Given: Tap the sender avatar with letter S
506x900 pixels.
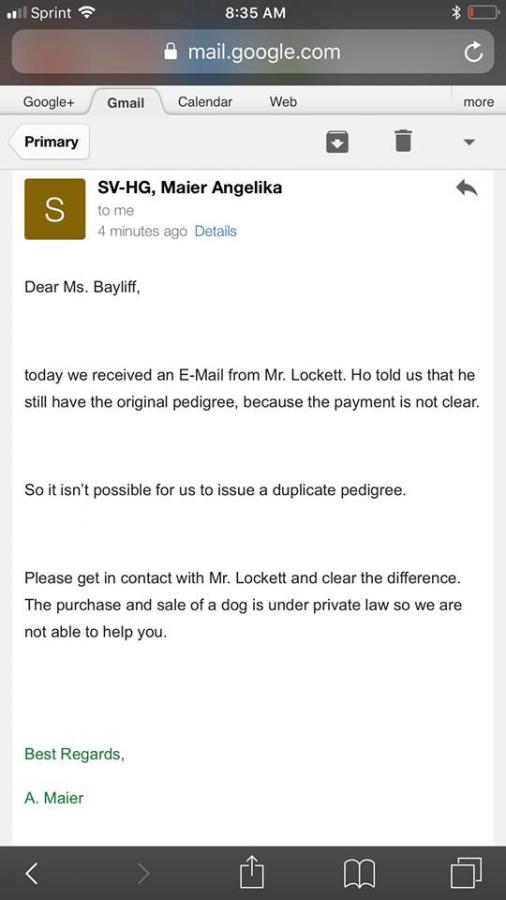Looking at the screenshot, I should (55, 209).
